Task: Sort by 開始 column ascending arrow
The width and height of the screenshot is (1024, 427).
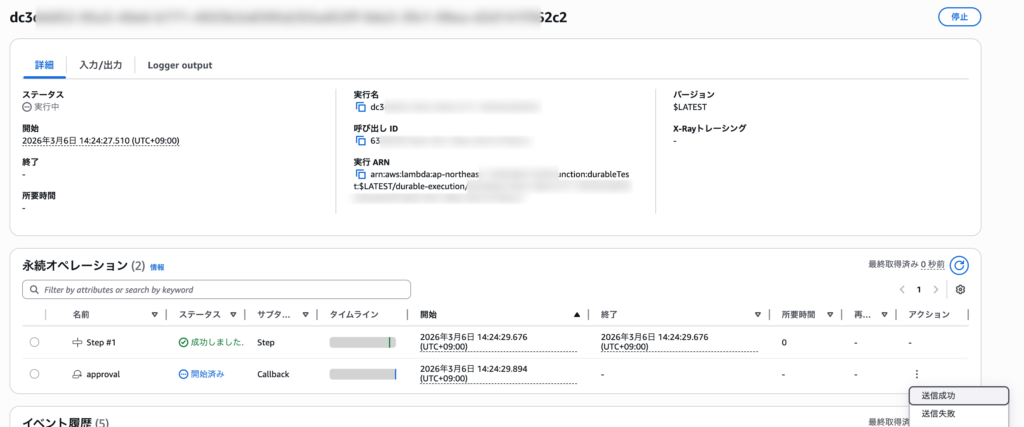Action: (576, 314)
